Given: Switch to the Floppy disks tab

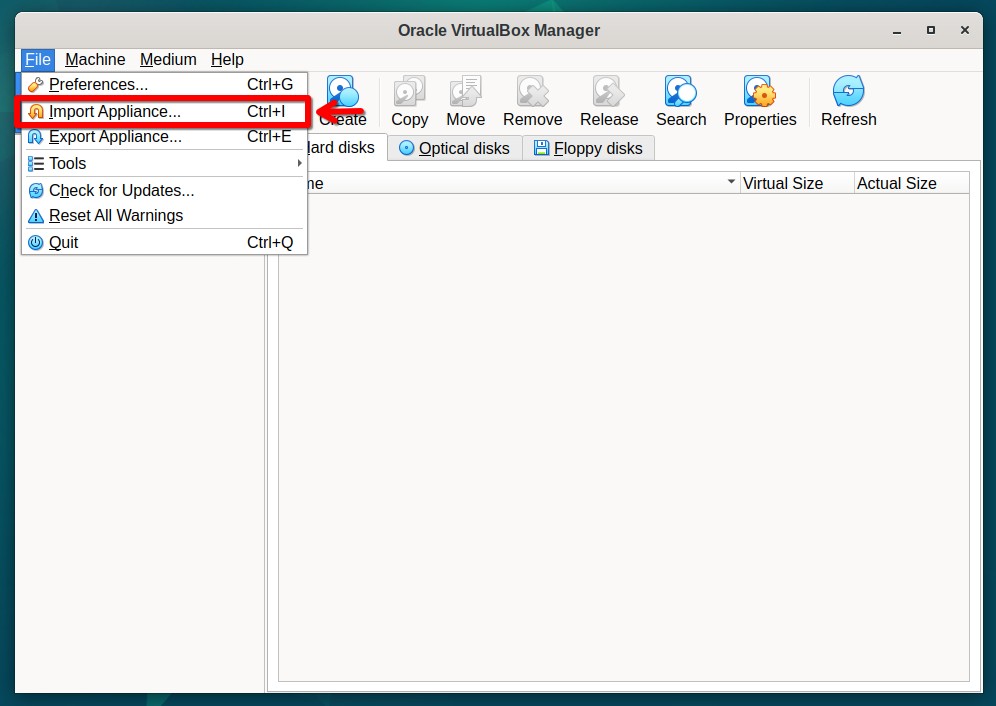Looking at the screenshot, I should [x=589, y=148].
